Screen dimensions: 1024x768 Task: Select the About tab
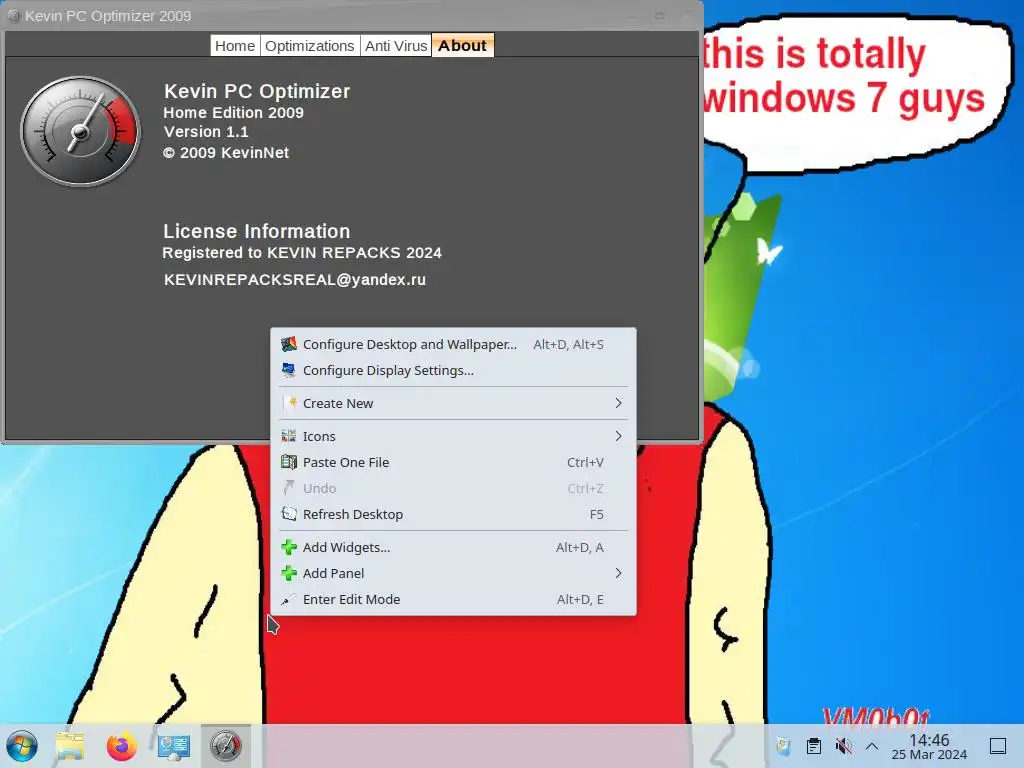(x=462, y=46)
